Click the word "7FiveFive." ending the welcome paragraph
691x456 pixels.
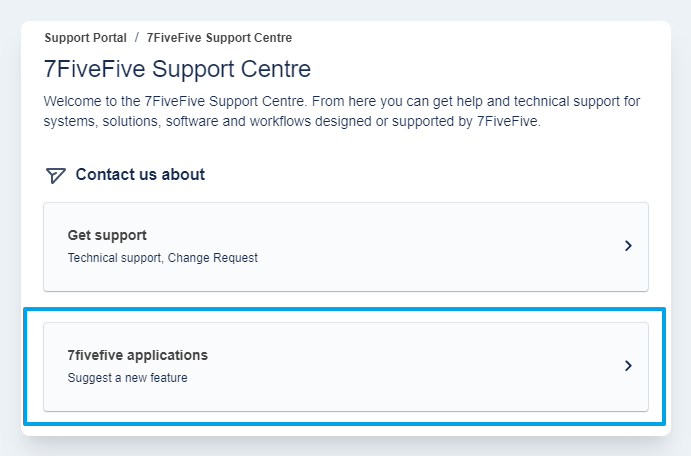[506, 122]
